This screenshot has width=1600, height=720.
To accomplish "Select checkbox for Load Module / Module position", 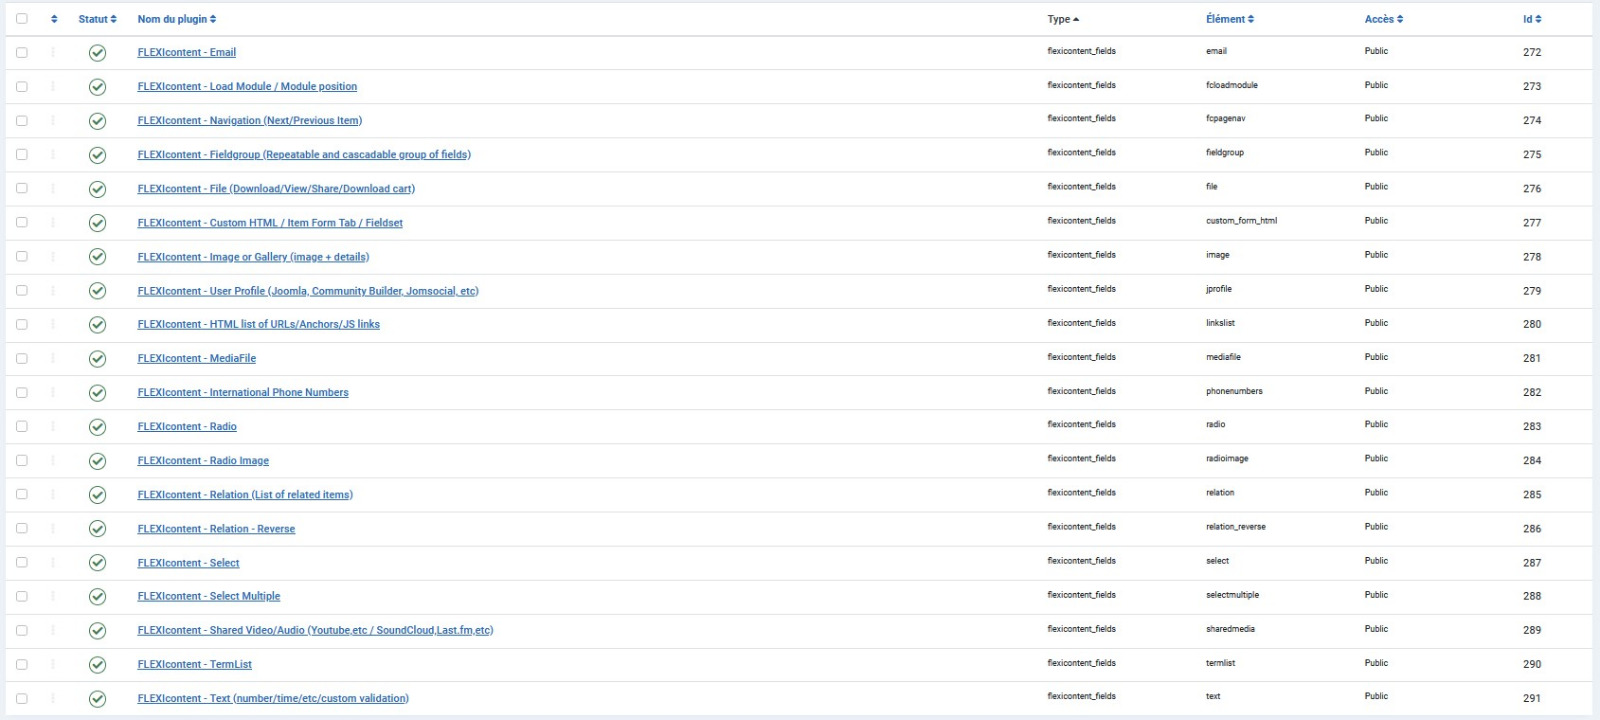I will click(x=22, y=86).
